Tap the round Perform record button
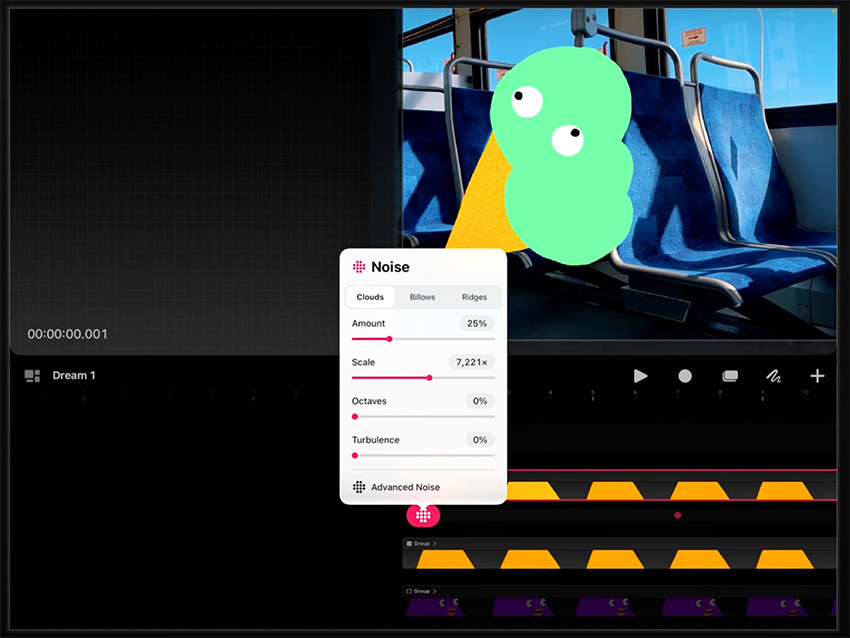The height and width of the screenshot is (638, 850). pos(685,376)
